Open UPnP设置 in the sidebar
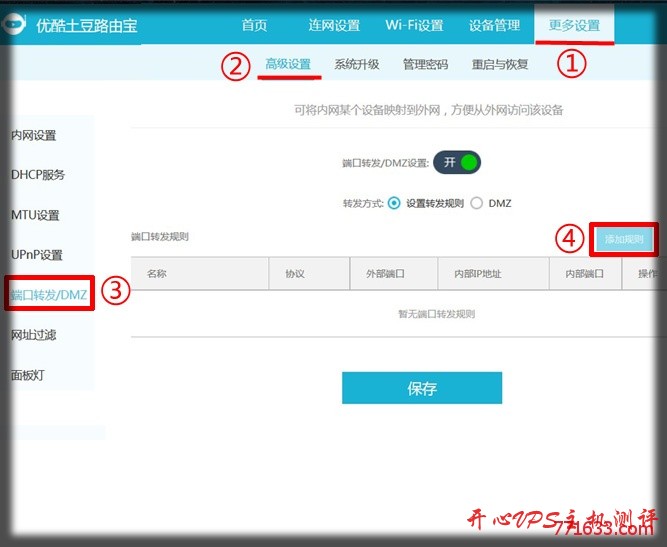The width and height of the screenshot is (667, 547). point(37,255)
